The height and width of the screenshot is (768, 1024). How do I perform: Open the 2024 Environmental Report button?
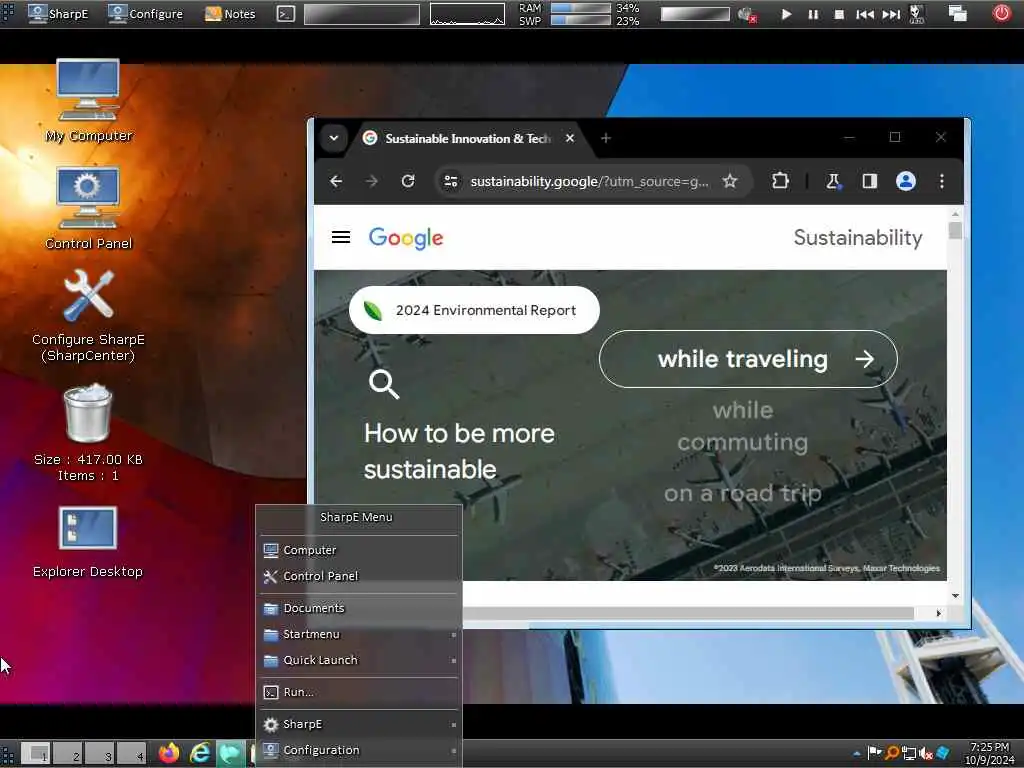[474, 310]
